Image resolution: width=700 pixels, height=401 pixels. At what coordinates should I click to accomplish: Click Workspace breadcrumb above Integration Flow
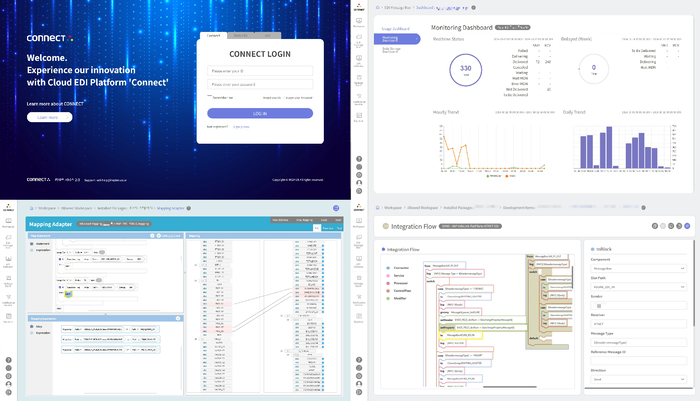coord(393,208)
